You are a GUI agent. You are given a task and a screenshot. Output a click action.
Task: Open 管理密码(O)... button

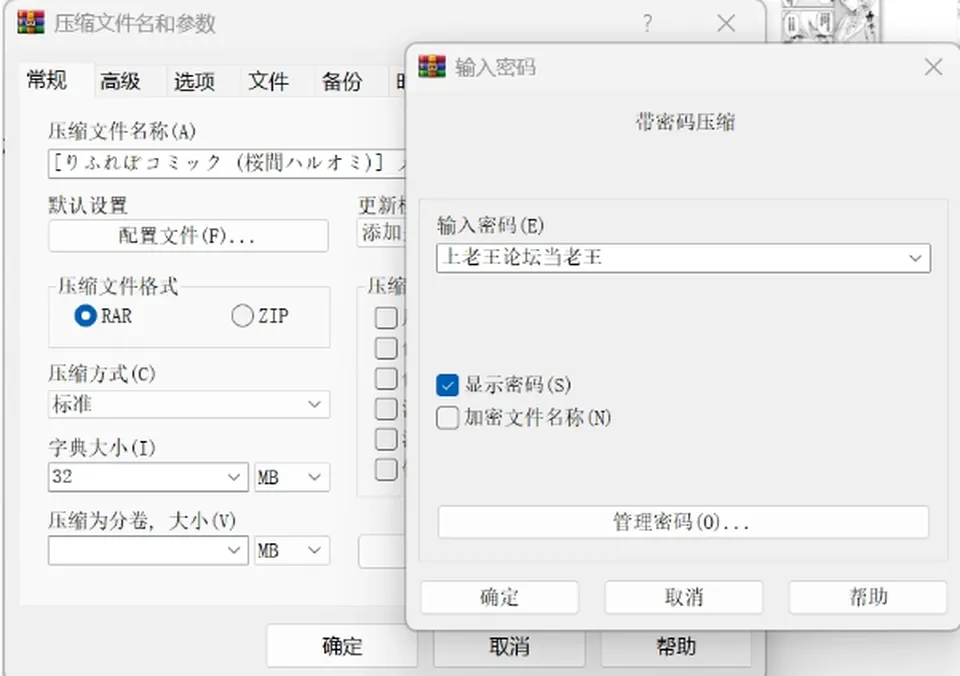pos(683,522)
